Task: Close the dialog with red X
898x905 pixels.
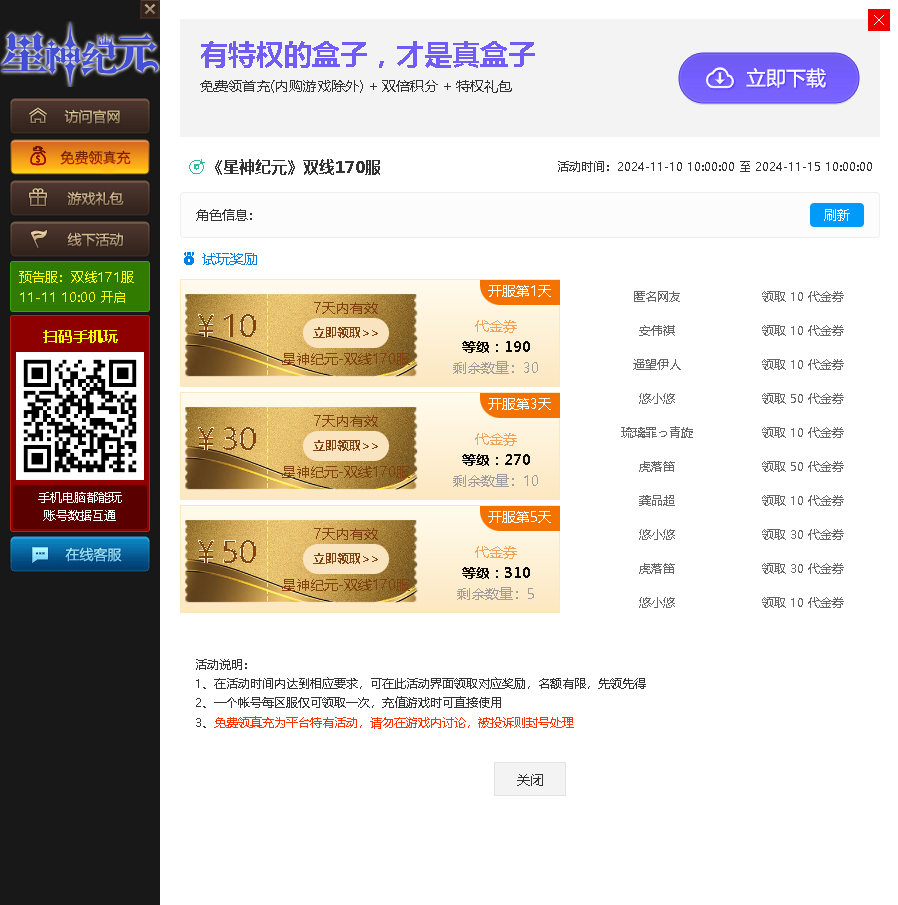Action: (878, 20)
